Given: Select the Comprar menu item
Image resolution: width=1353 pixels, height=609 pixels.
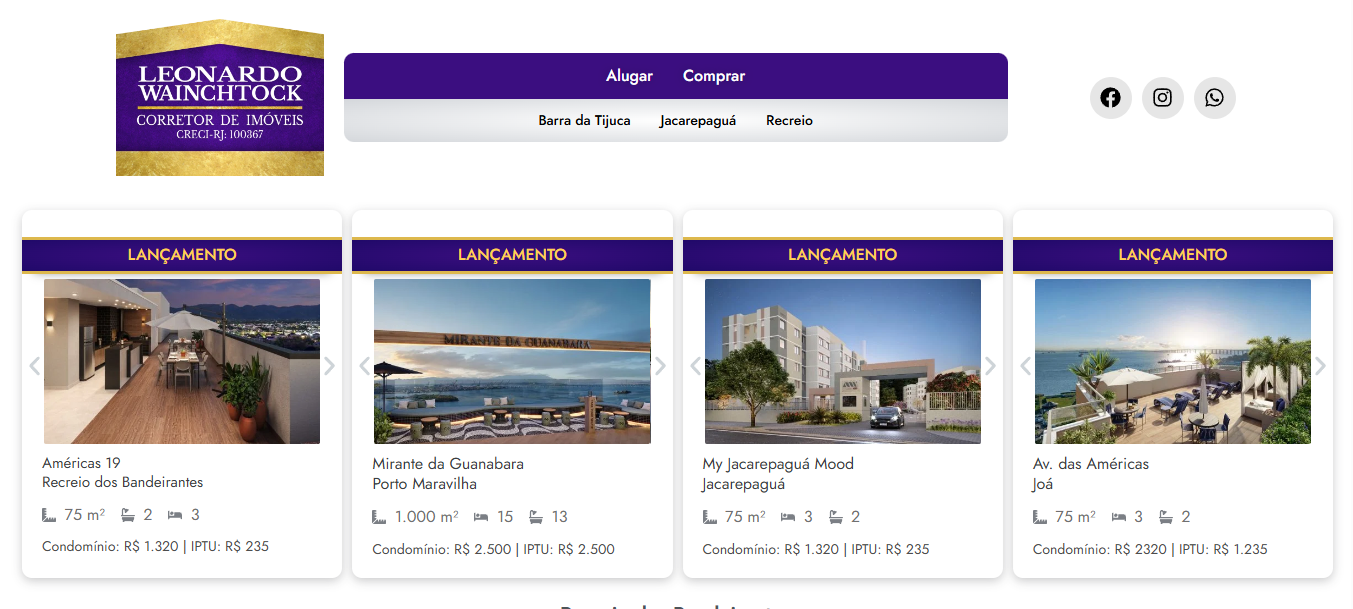Looking at the screenshot, I should pyautogui.click(x=714, y=76).
